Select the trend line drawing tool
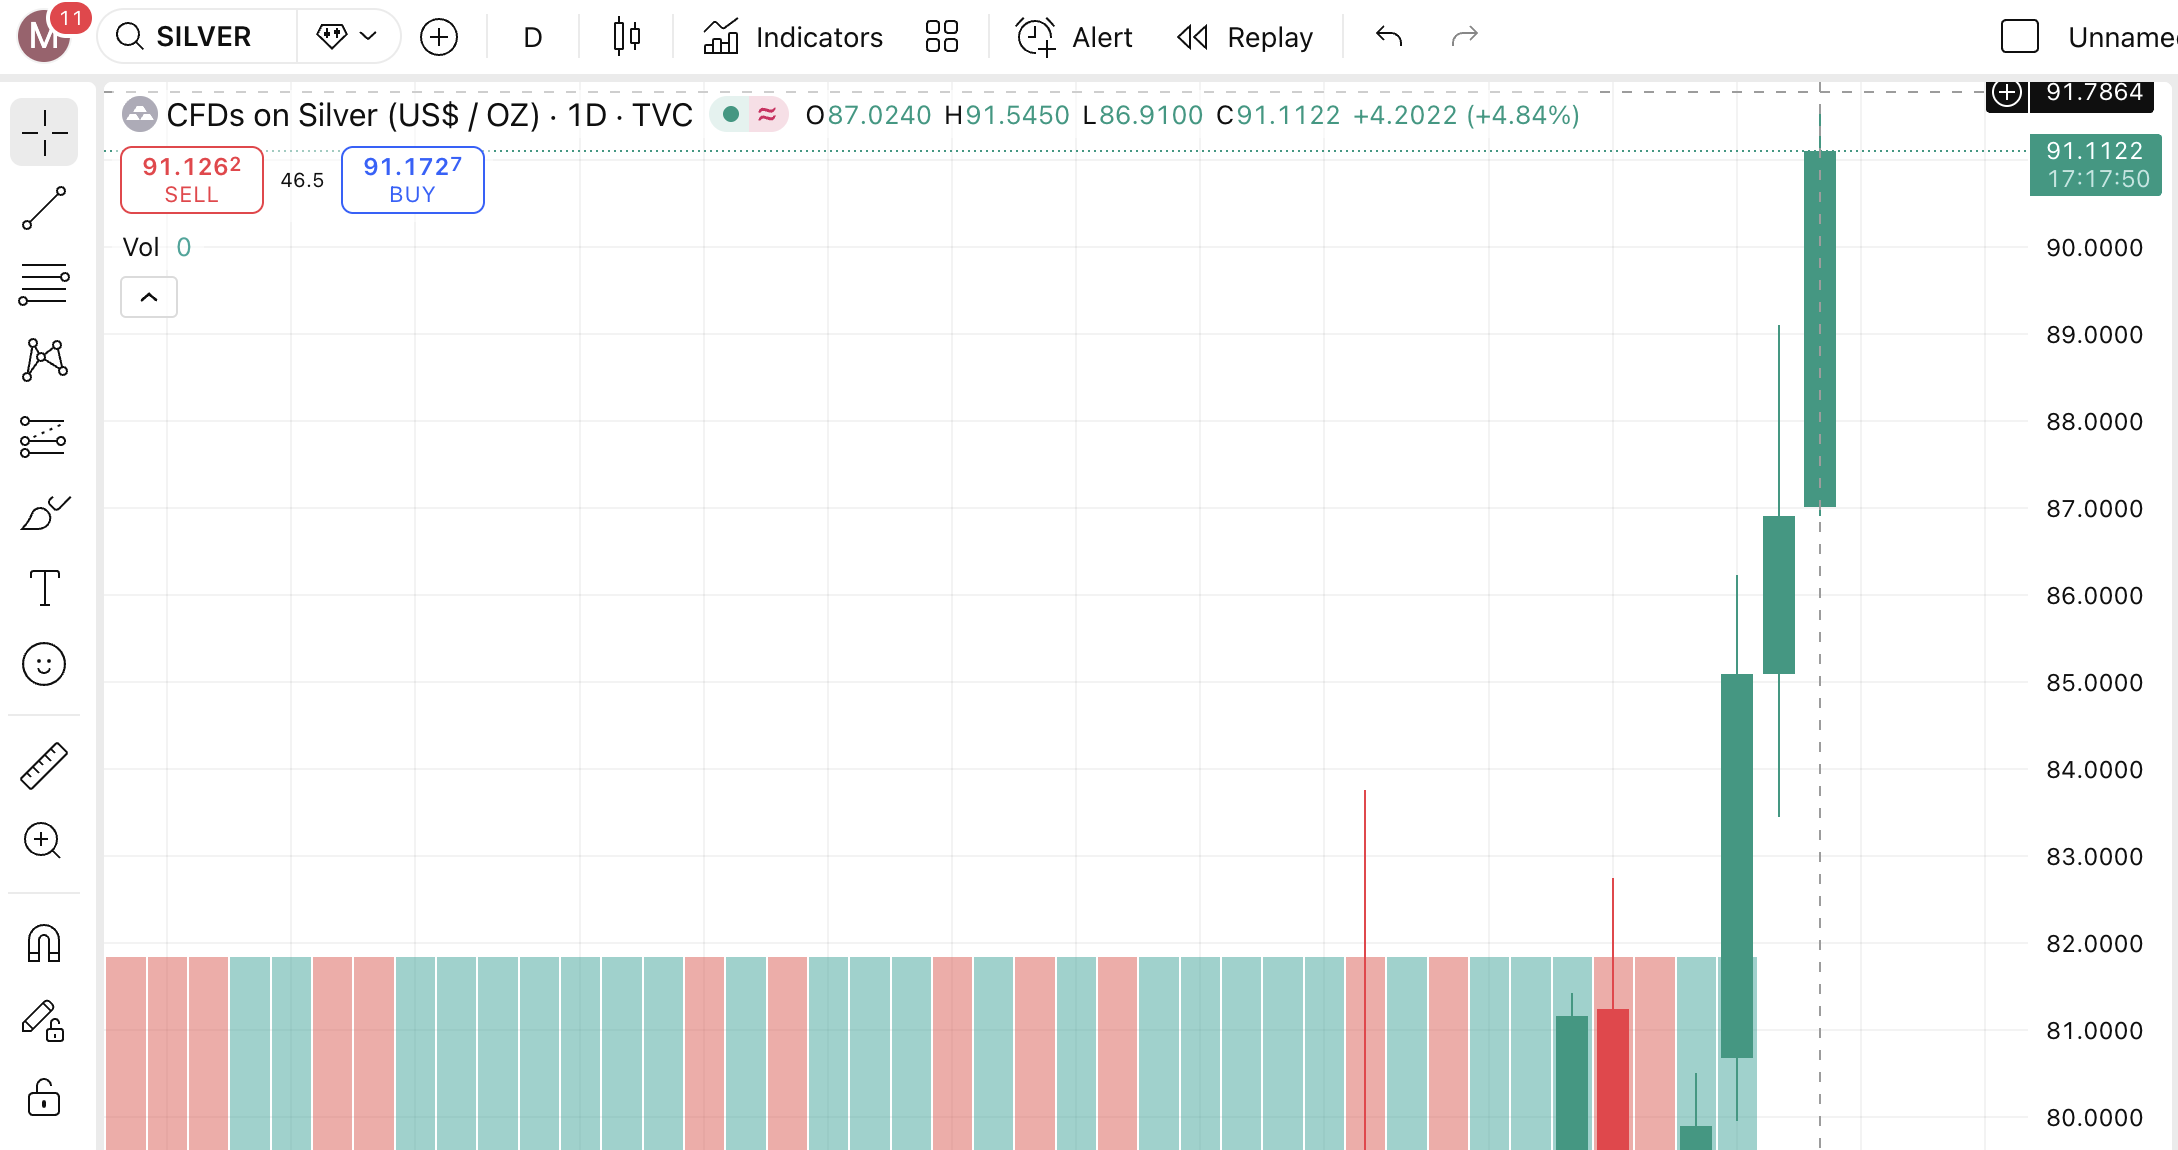The height and width of the screenshot is (1150, 2178). click(x=44, y=208)
